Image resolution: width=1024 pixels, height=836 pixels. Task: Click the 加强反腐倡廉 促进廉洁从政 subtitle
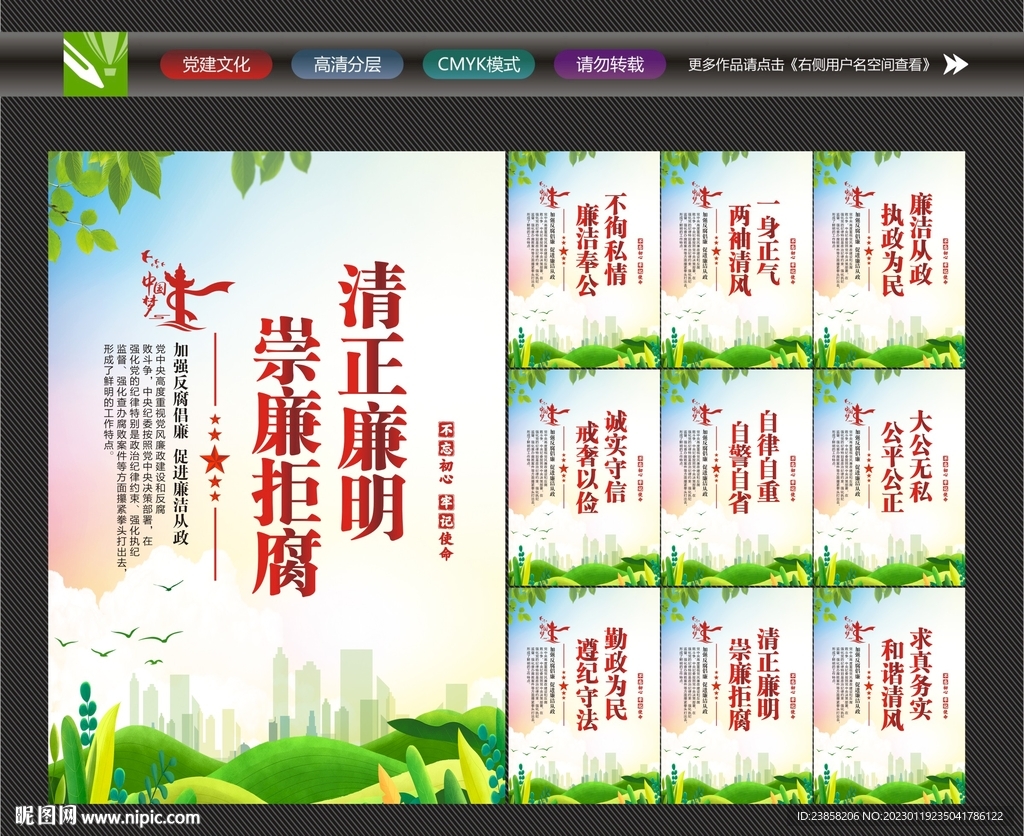click(181, 444)
